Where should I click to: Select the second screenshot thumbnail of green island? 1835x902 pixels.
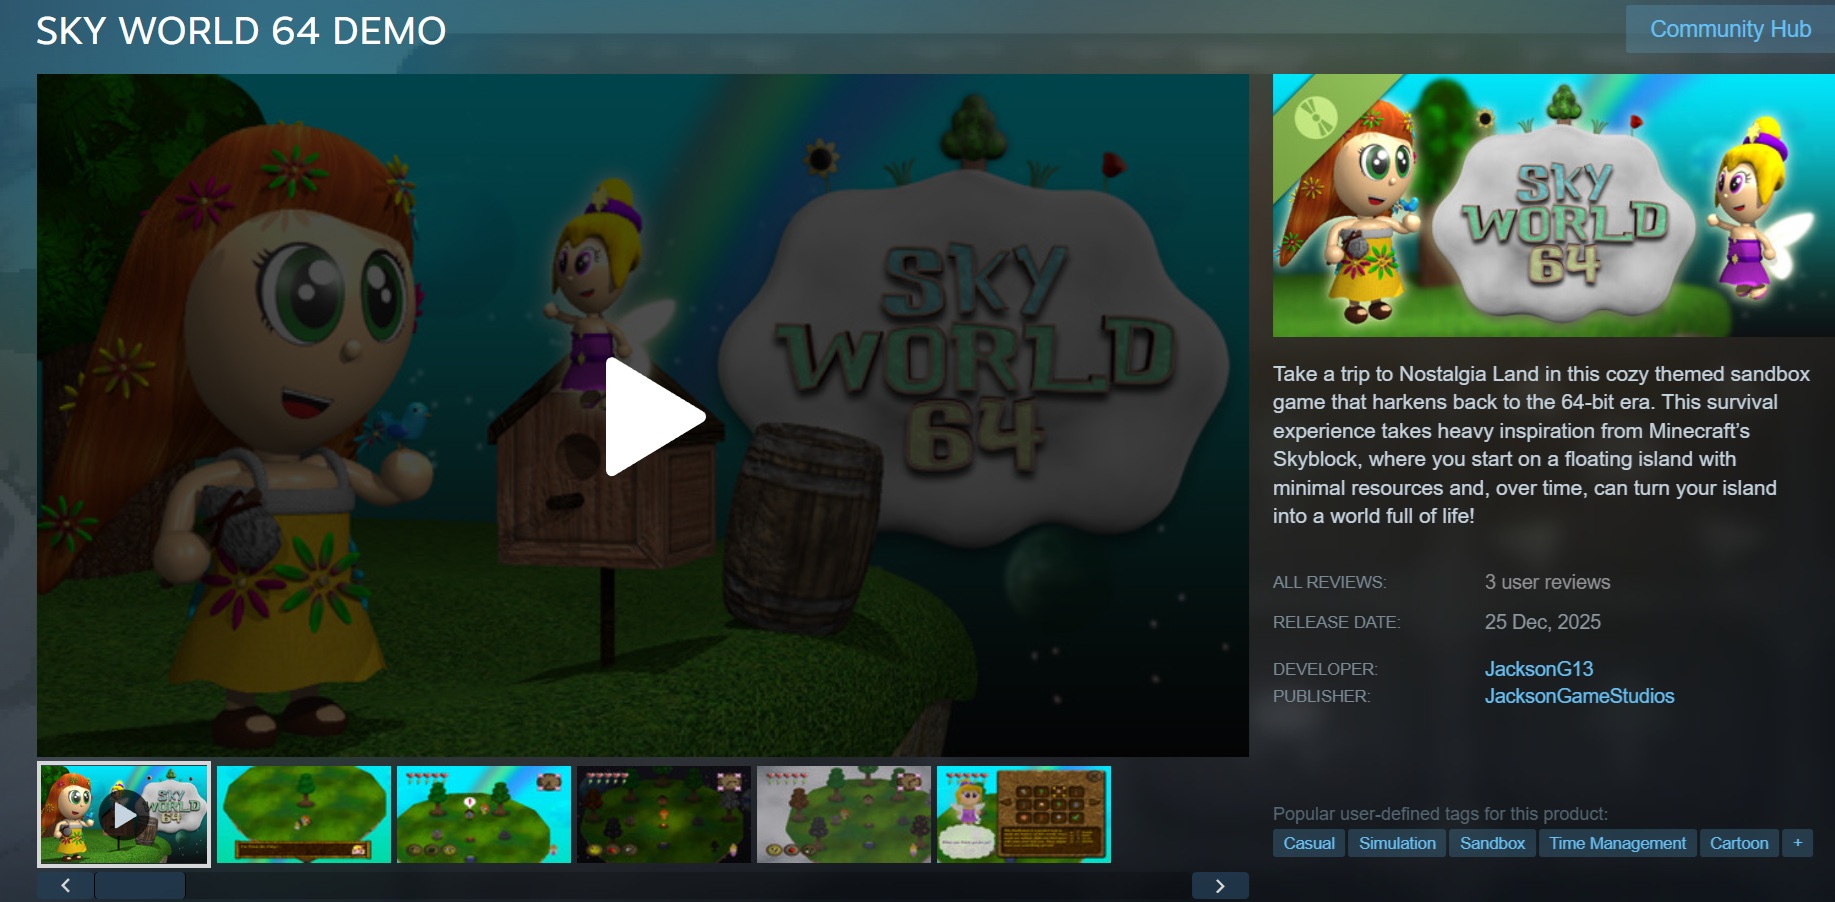(304, 814)
